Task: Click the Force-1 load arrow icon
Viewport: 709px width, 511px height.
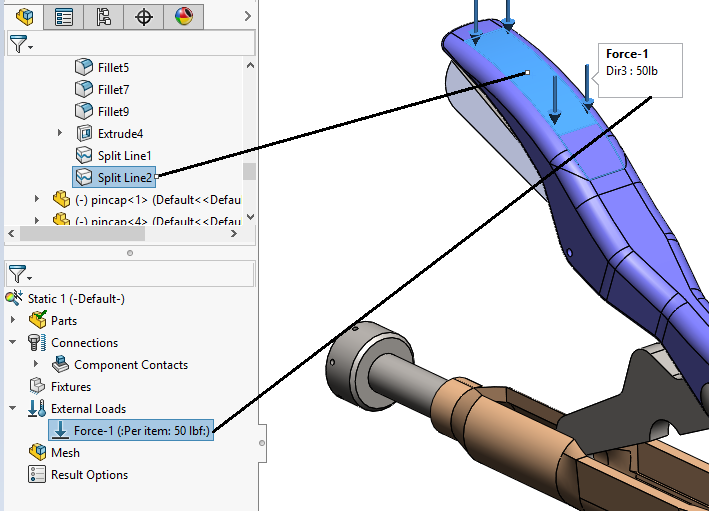Action: tap(60, 430)
